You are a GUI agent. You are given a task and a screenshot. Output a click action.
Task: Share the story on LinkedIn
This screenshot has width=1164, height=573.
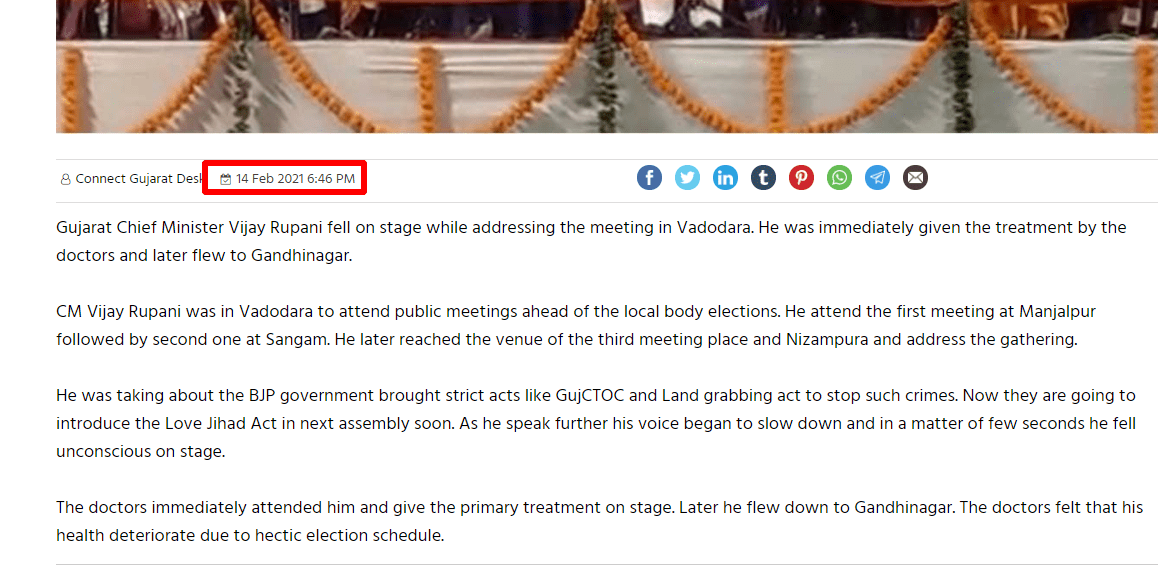click(725, 178)
